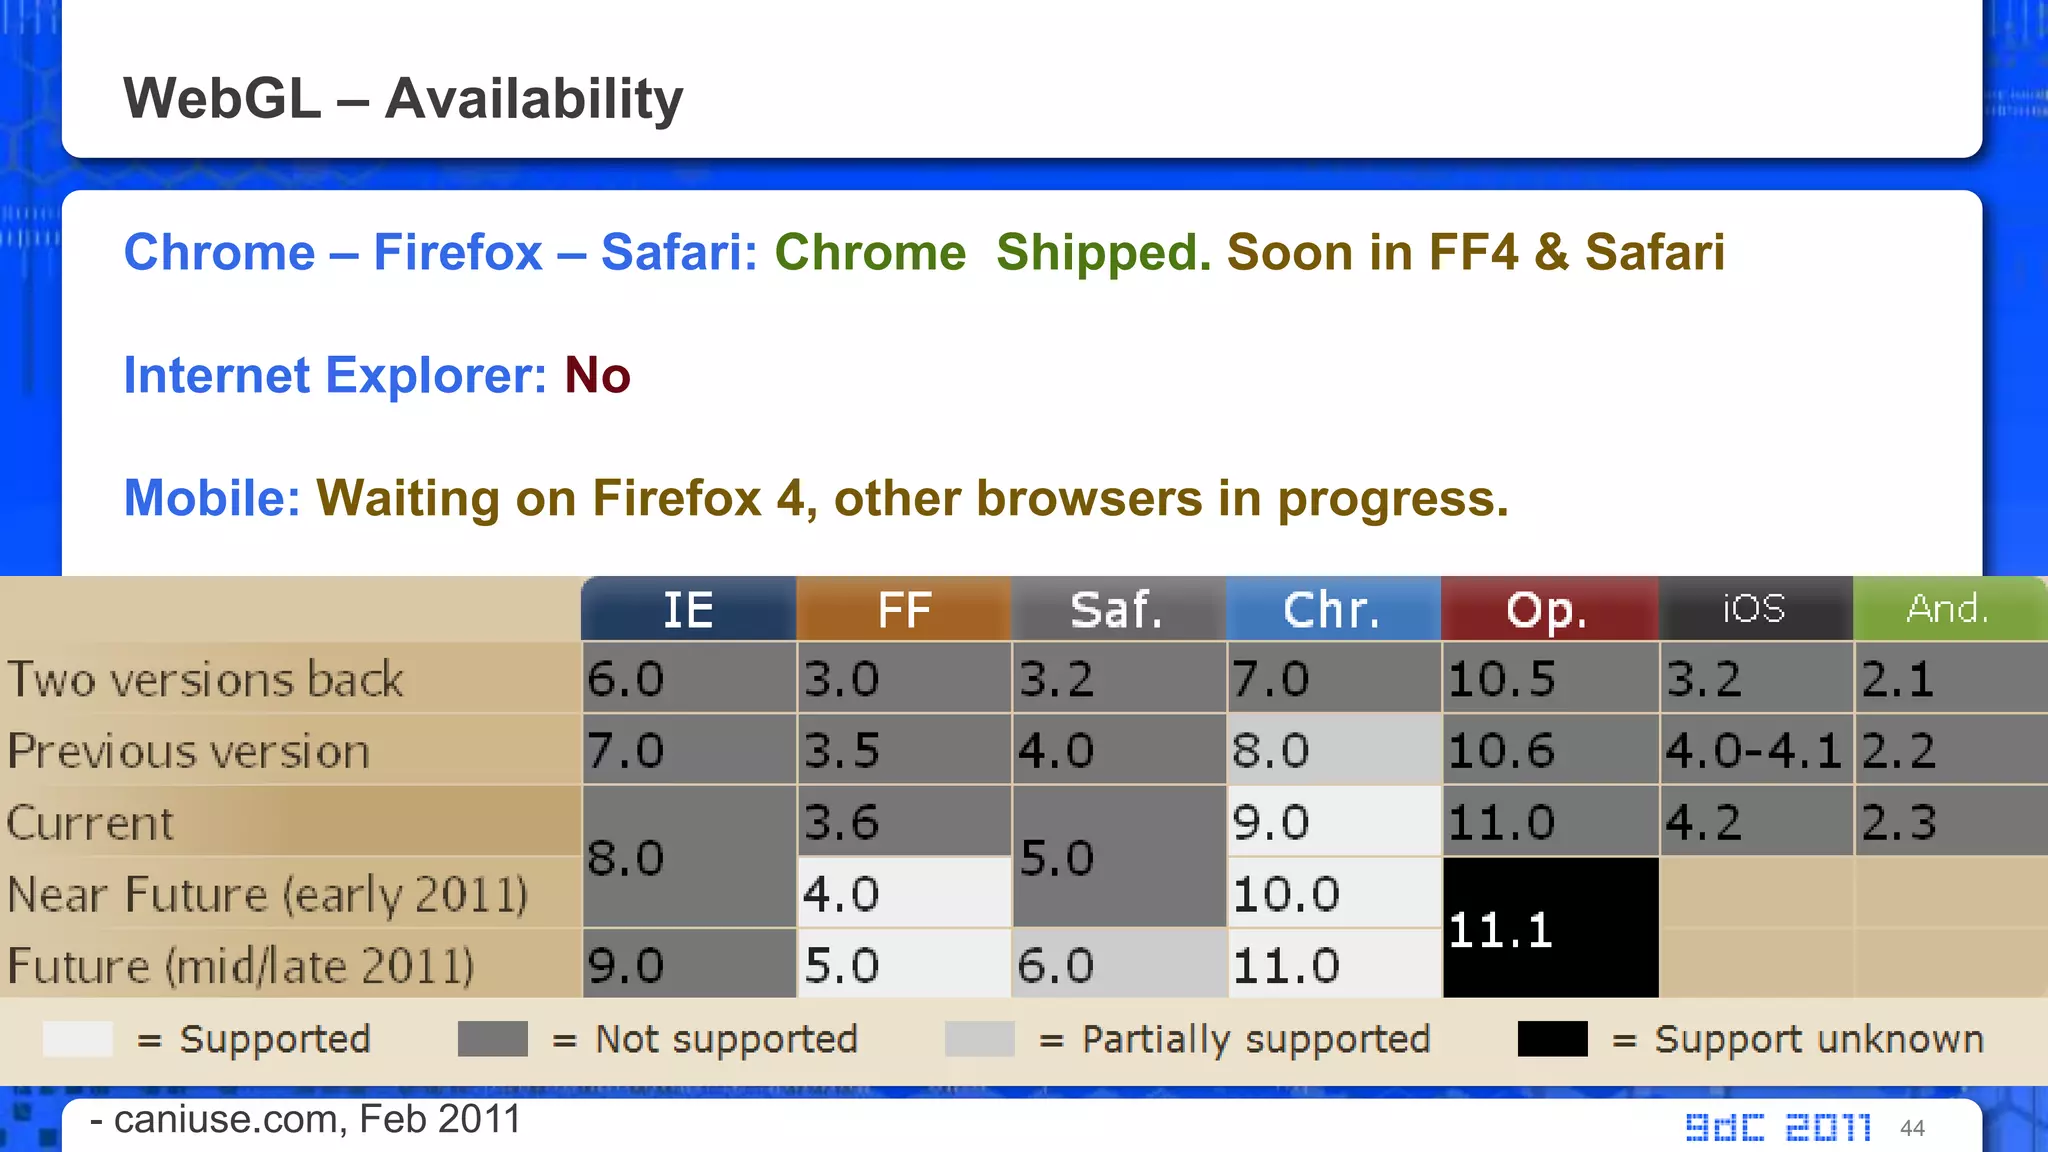Select the Chr. column header
2048x1152 pixels.
point(1333,609)
